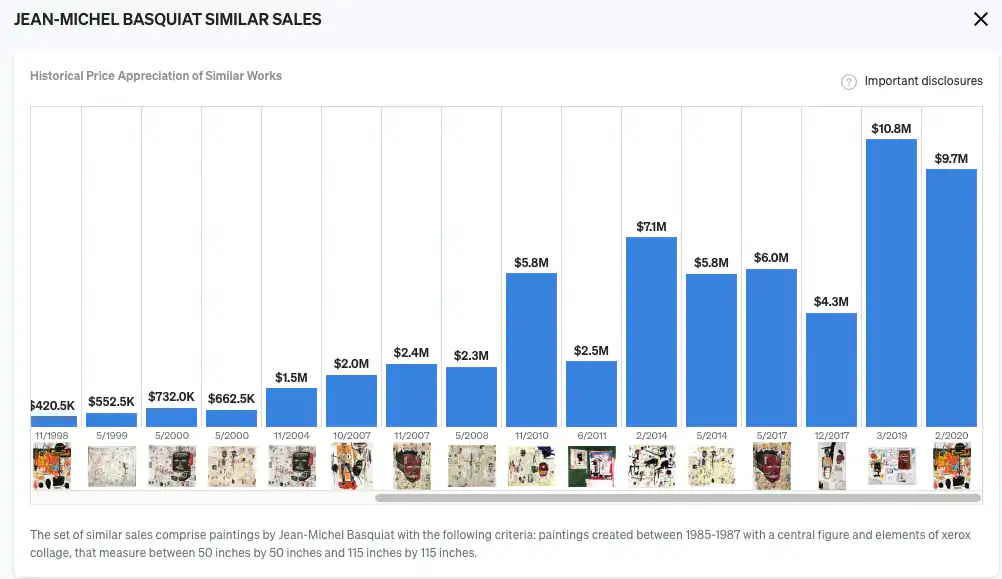Open the artwork thumbnail under 11/1998

52,466
